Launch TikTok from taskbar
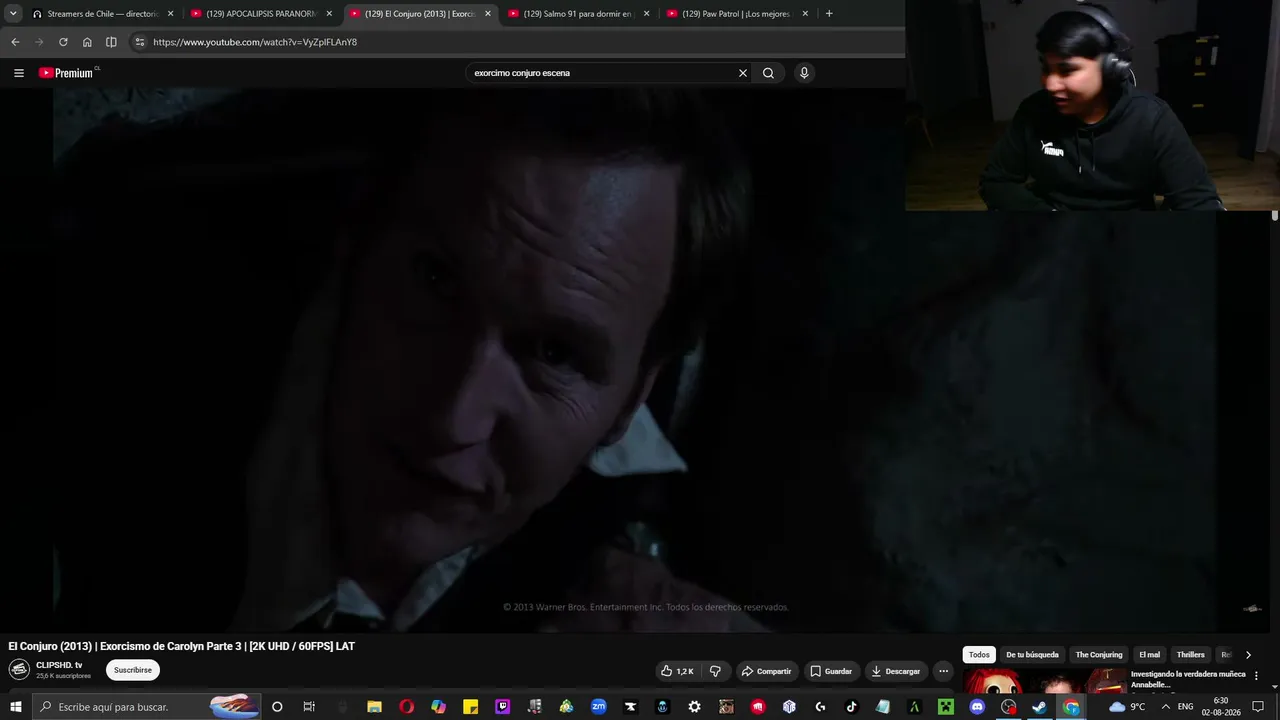This screenshot has width=1280, height=720. click(852, 707)
